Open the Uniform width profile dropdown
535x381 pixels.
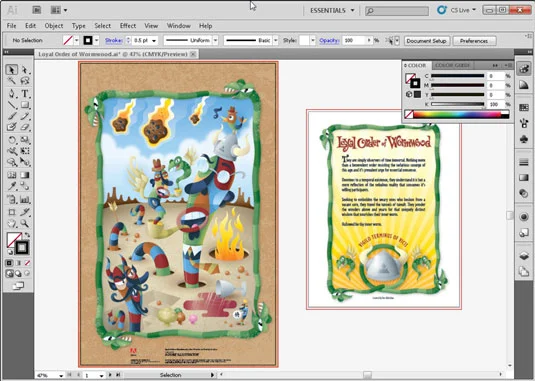coord(215,40)
